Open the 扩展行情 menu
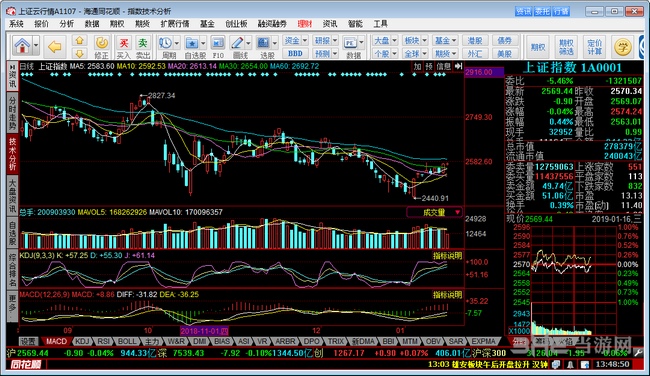Viewport: 650px width, 376px height. [175, 24]
